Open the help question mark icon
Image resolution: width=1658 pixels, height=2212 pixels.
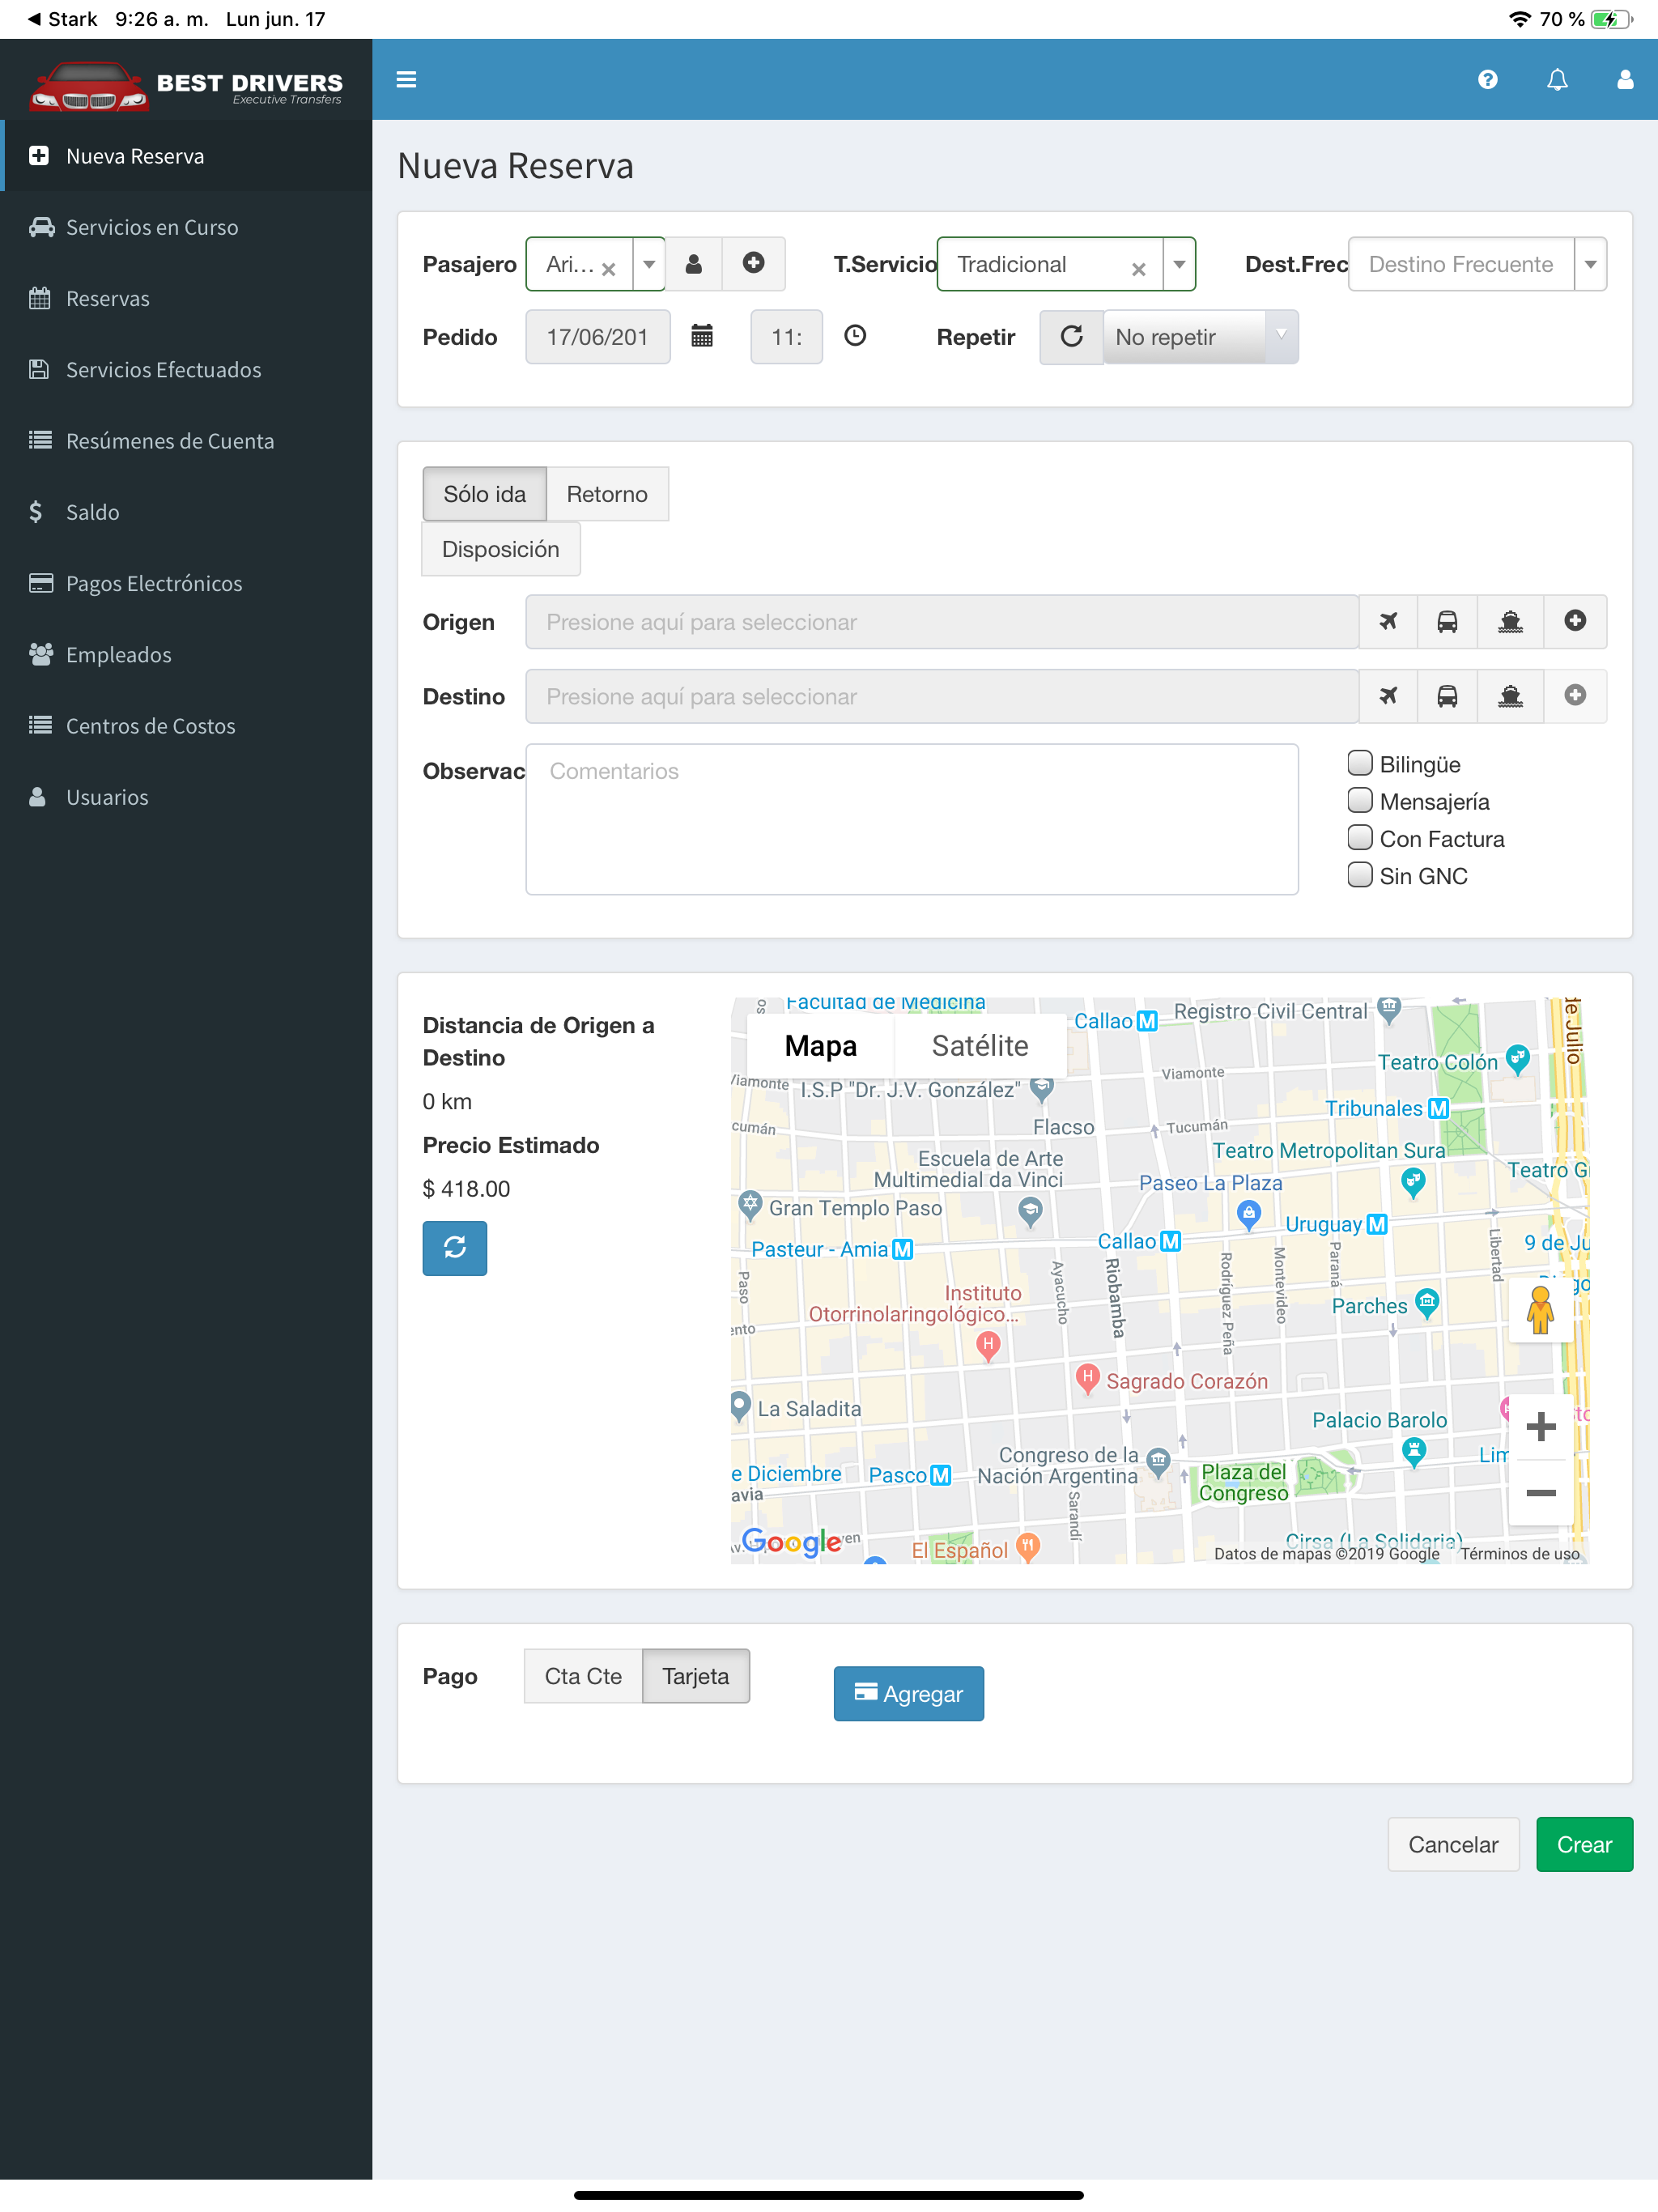coord(1488,80)
